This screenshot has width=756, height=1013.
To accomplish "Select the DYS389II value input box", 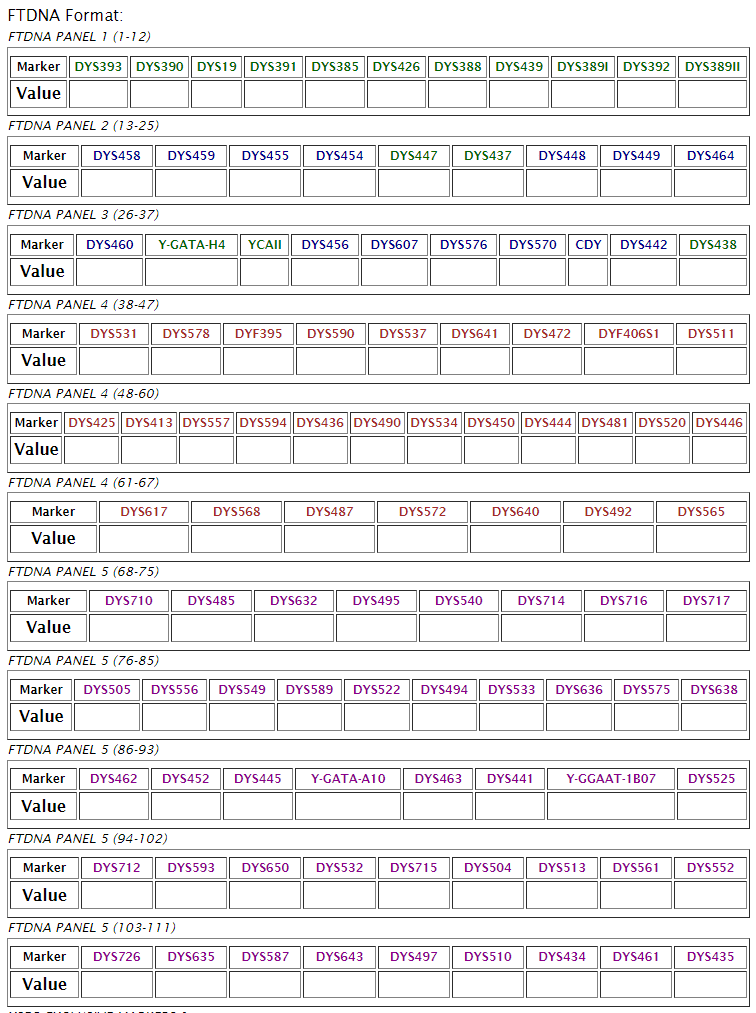I will pyautogui.click(x=712, y=94).
